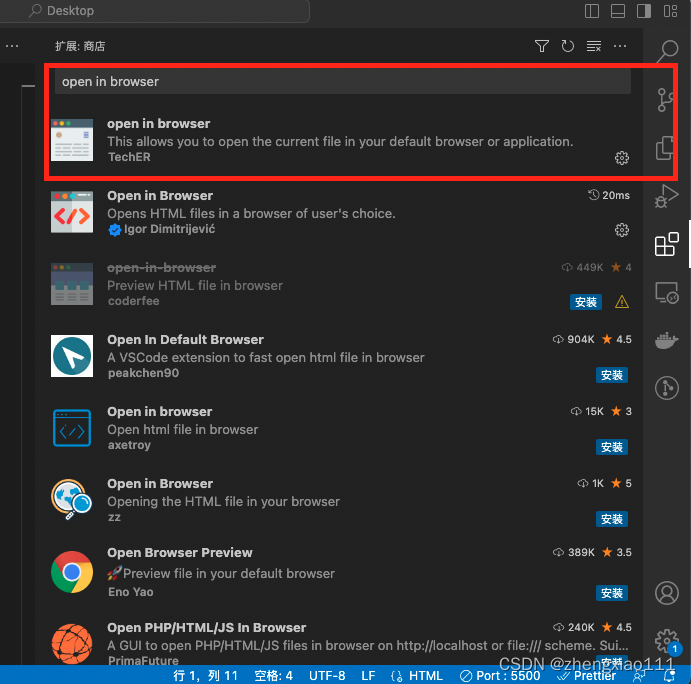Install the coderfee open-in-browser extension

click(x=586, y=302)
